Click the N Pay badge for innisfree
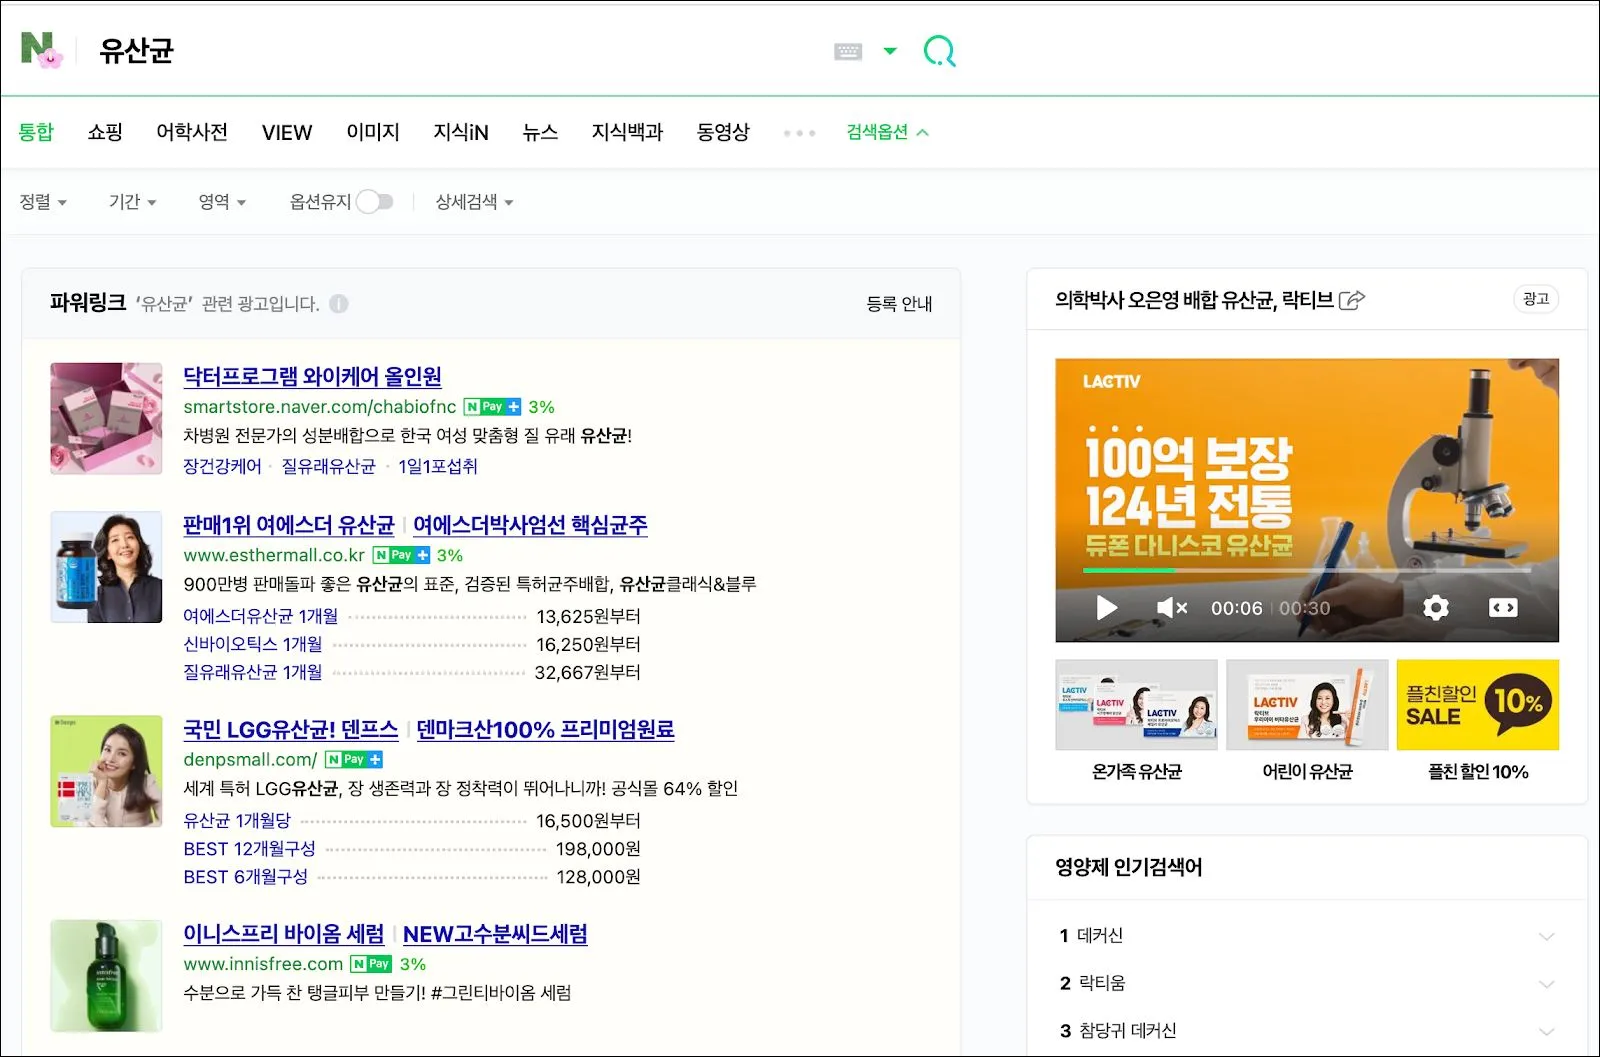Screen dimensions: 1600x1057 coord(371,964)
